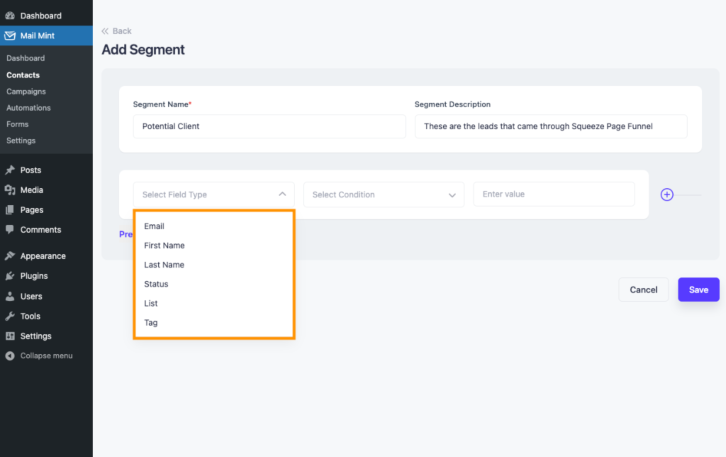
Task: Click the Appearance paintbrush icon
Action: (10, 256)
